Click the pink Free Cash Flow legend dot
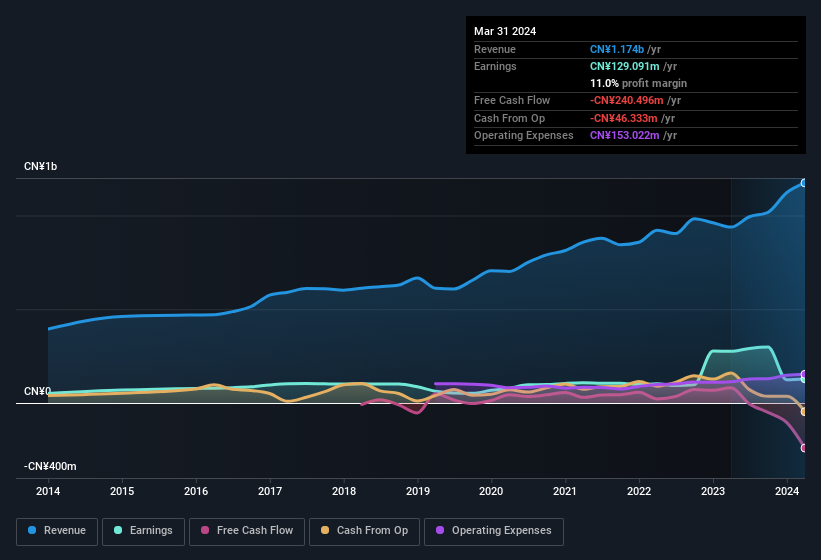This screenshot has height=560, width=821. [x=205, y=531]
